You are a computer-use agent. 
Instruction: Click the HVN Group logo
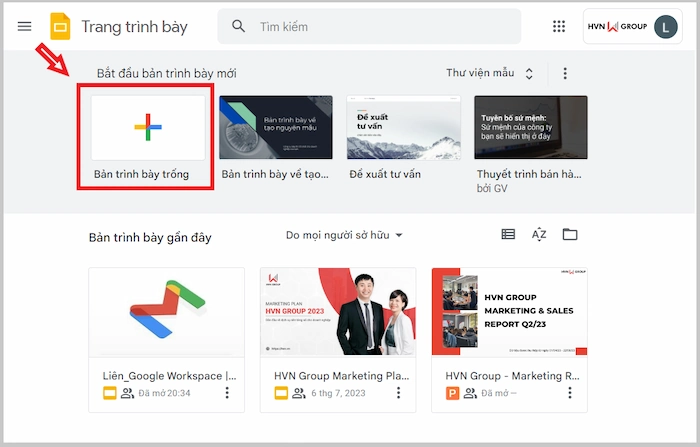tap(617, 27)
